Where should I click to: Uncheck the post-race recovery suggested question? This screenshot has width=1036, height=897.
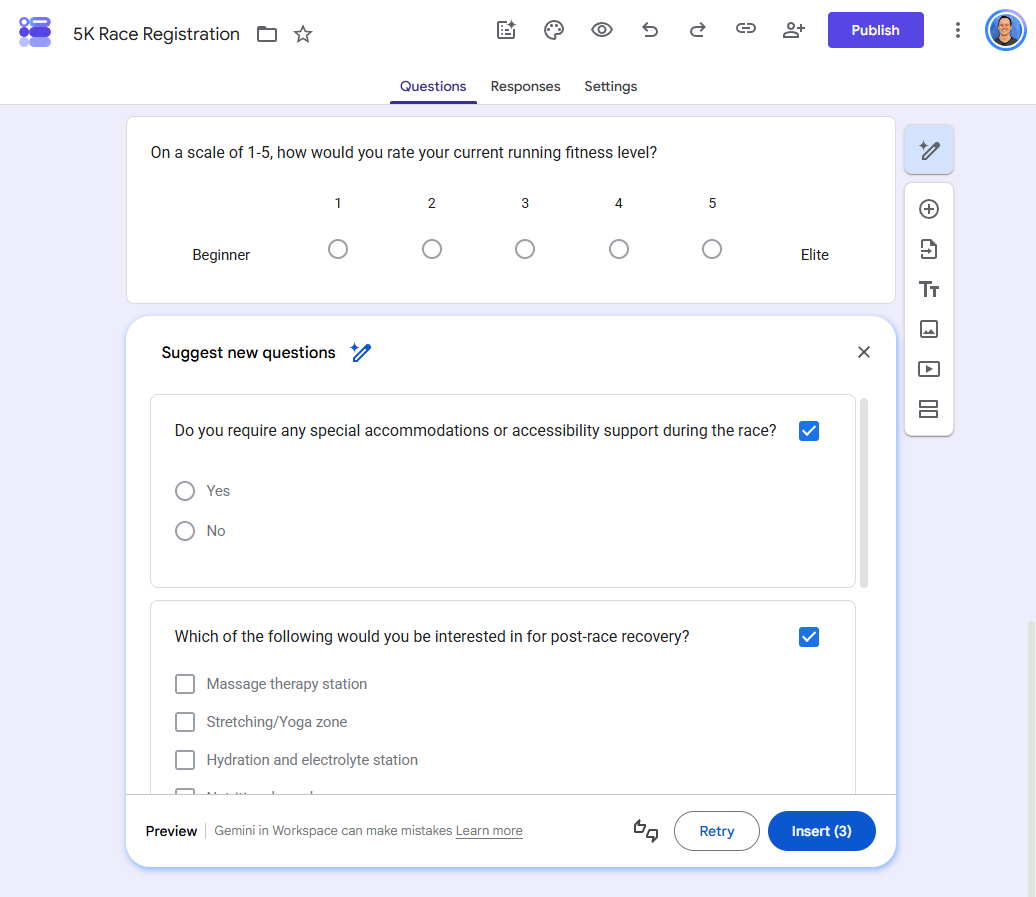pos(809,637)
